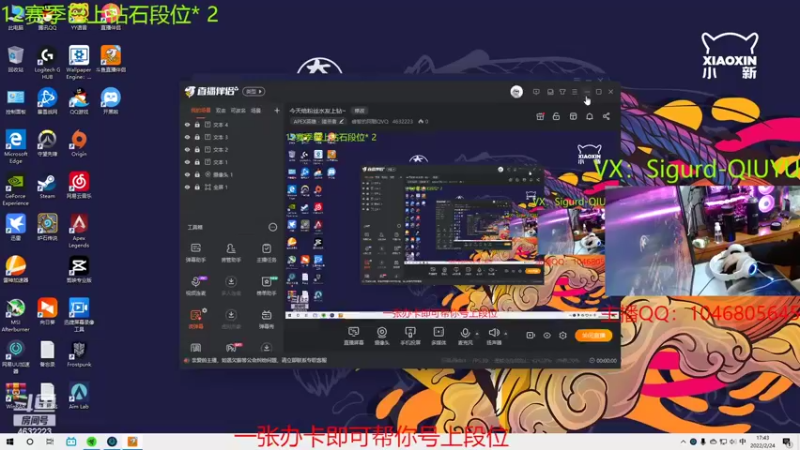This screenshot has height=450, width=800.
Task: Open Task View on the taskbar
Action: coord(49,441)
